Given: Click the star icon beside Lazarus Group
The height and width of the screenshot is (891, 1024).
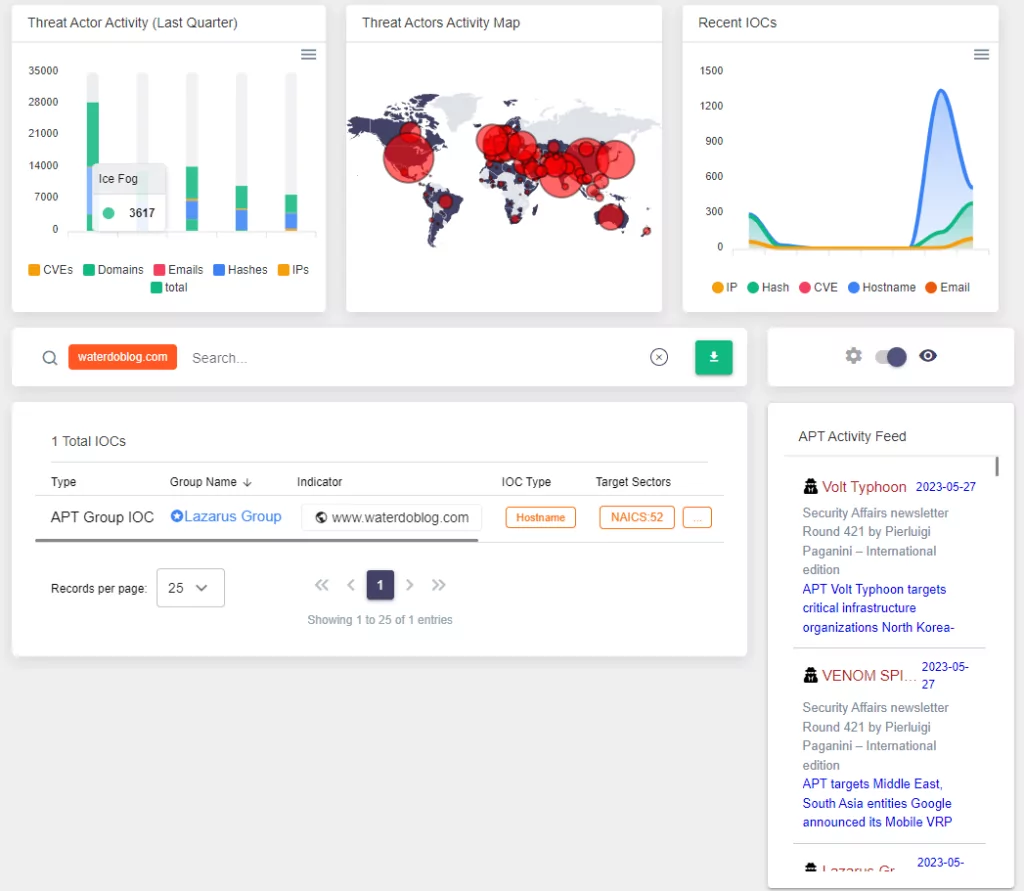Looking at the screenshot, I should pos(176,516).
